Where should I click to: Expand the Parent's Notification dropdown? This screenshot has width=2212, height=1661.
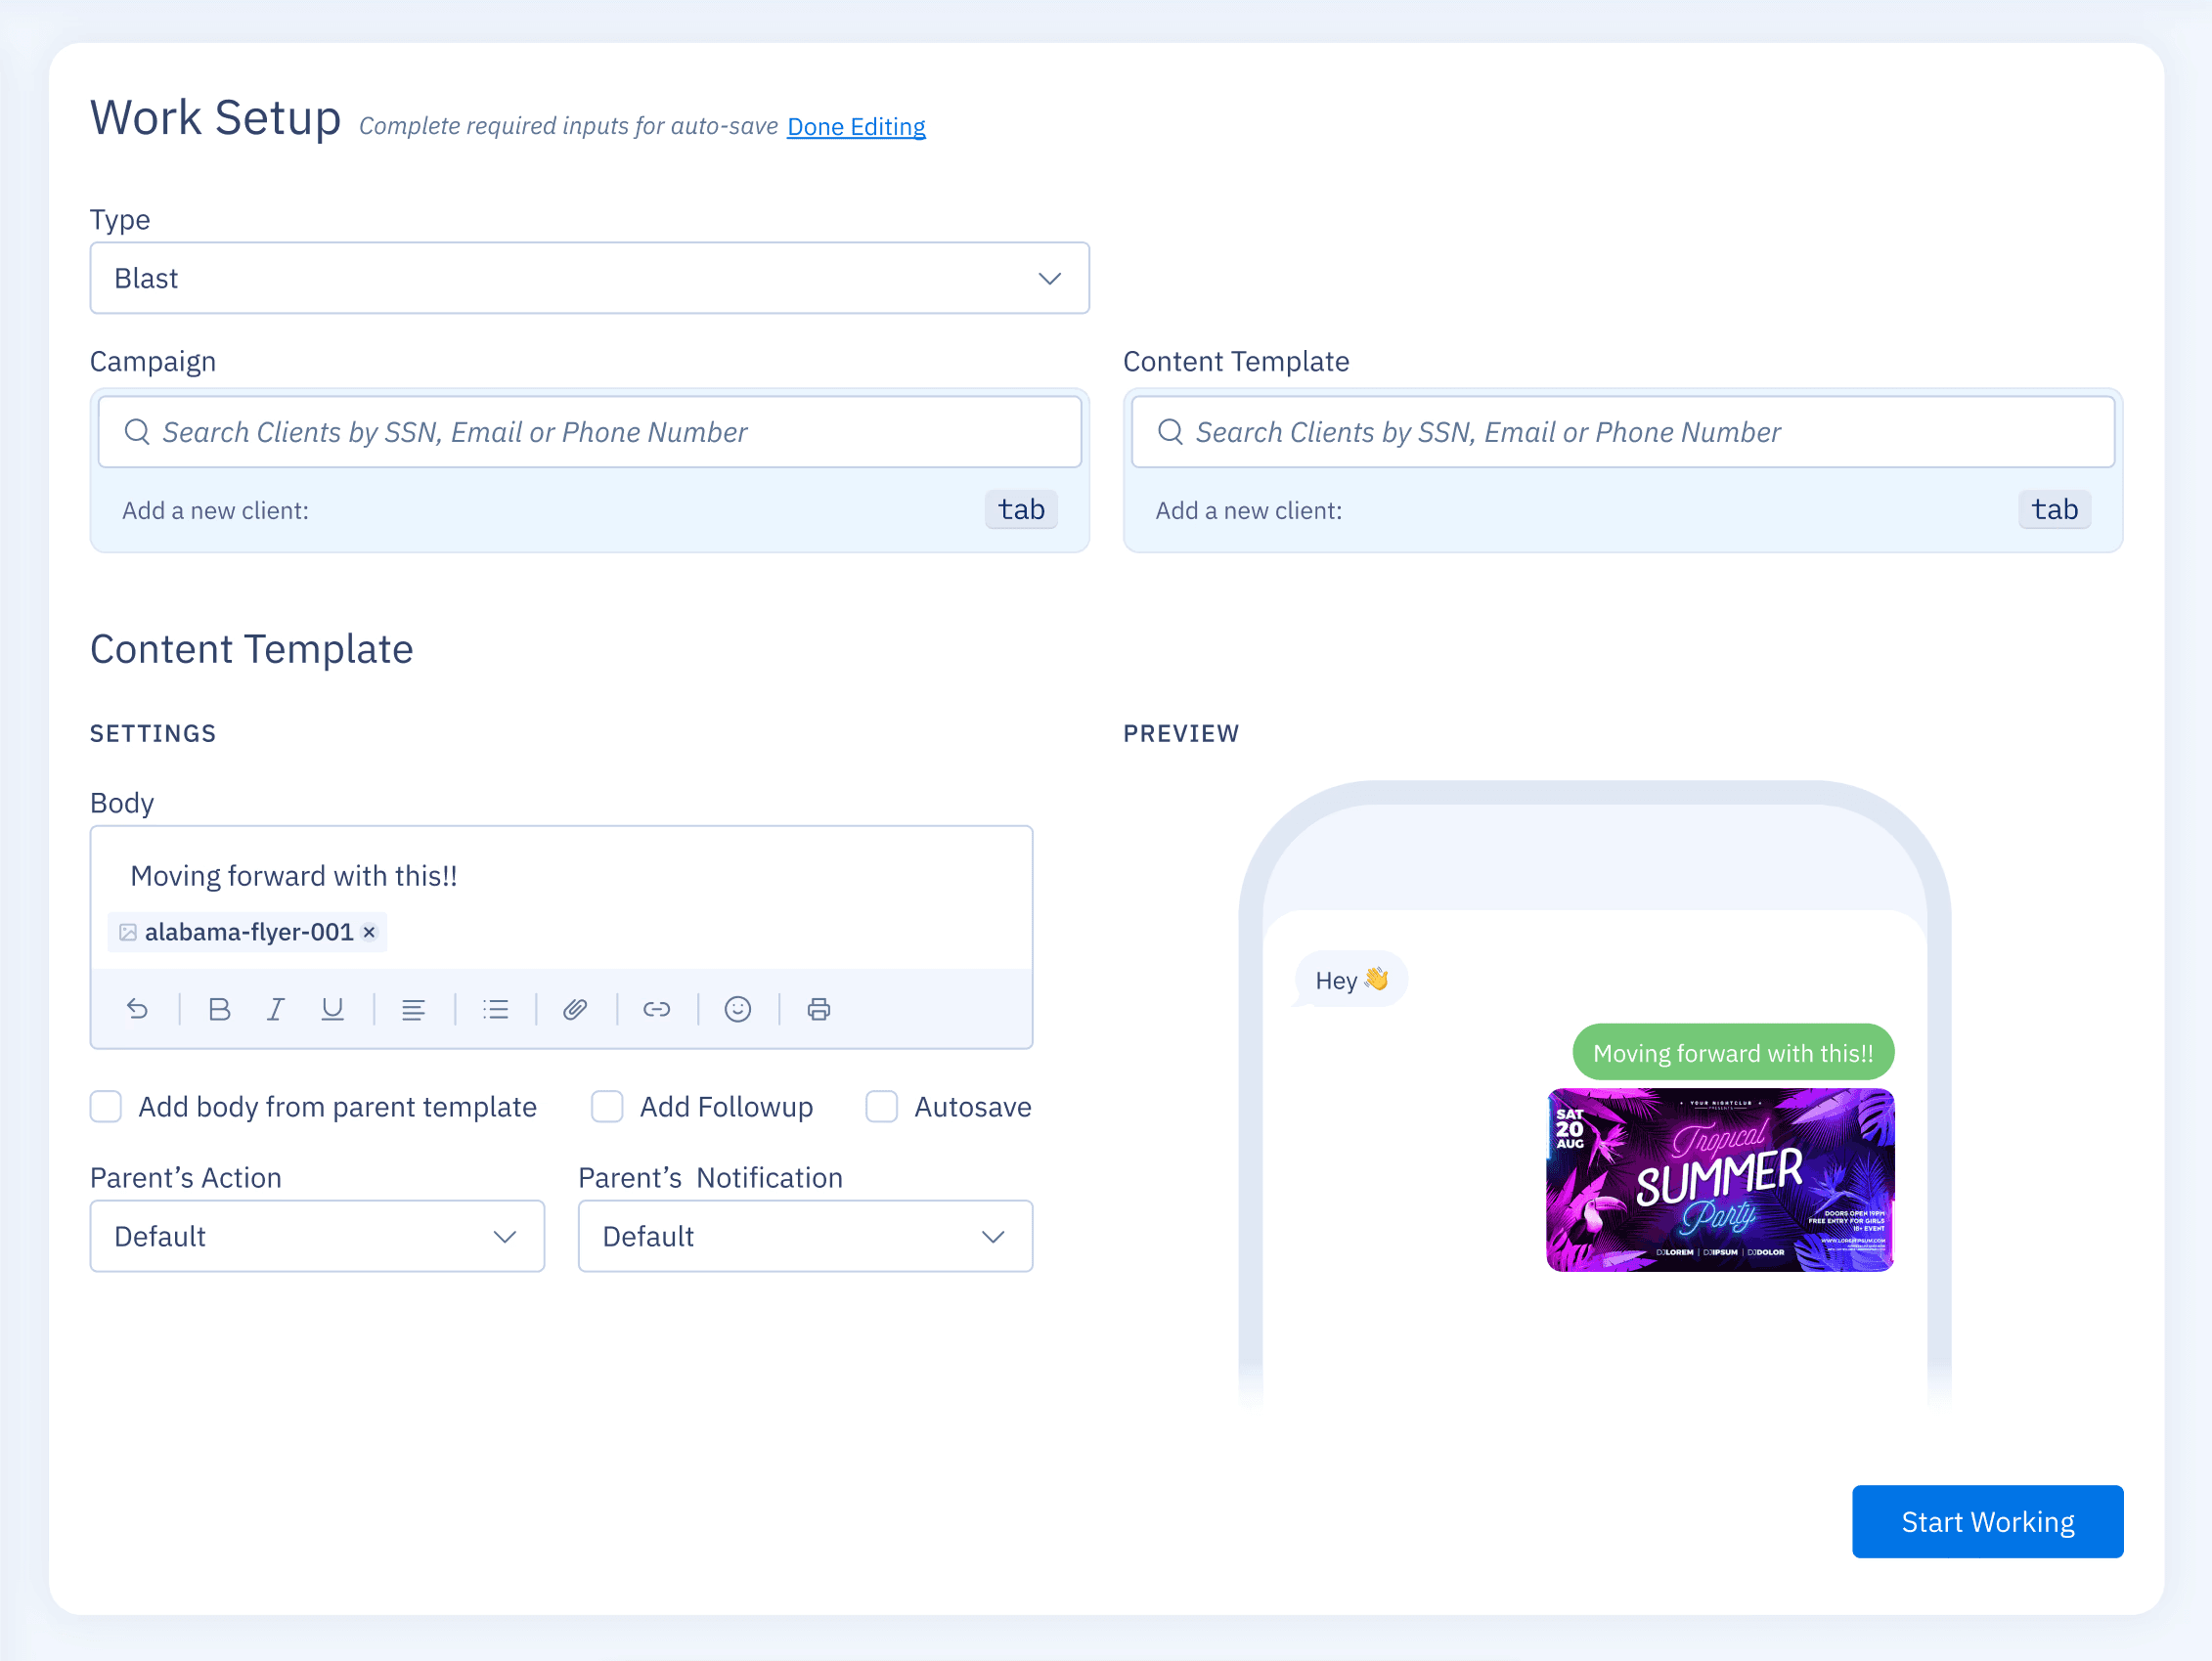click(805, 1236)
